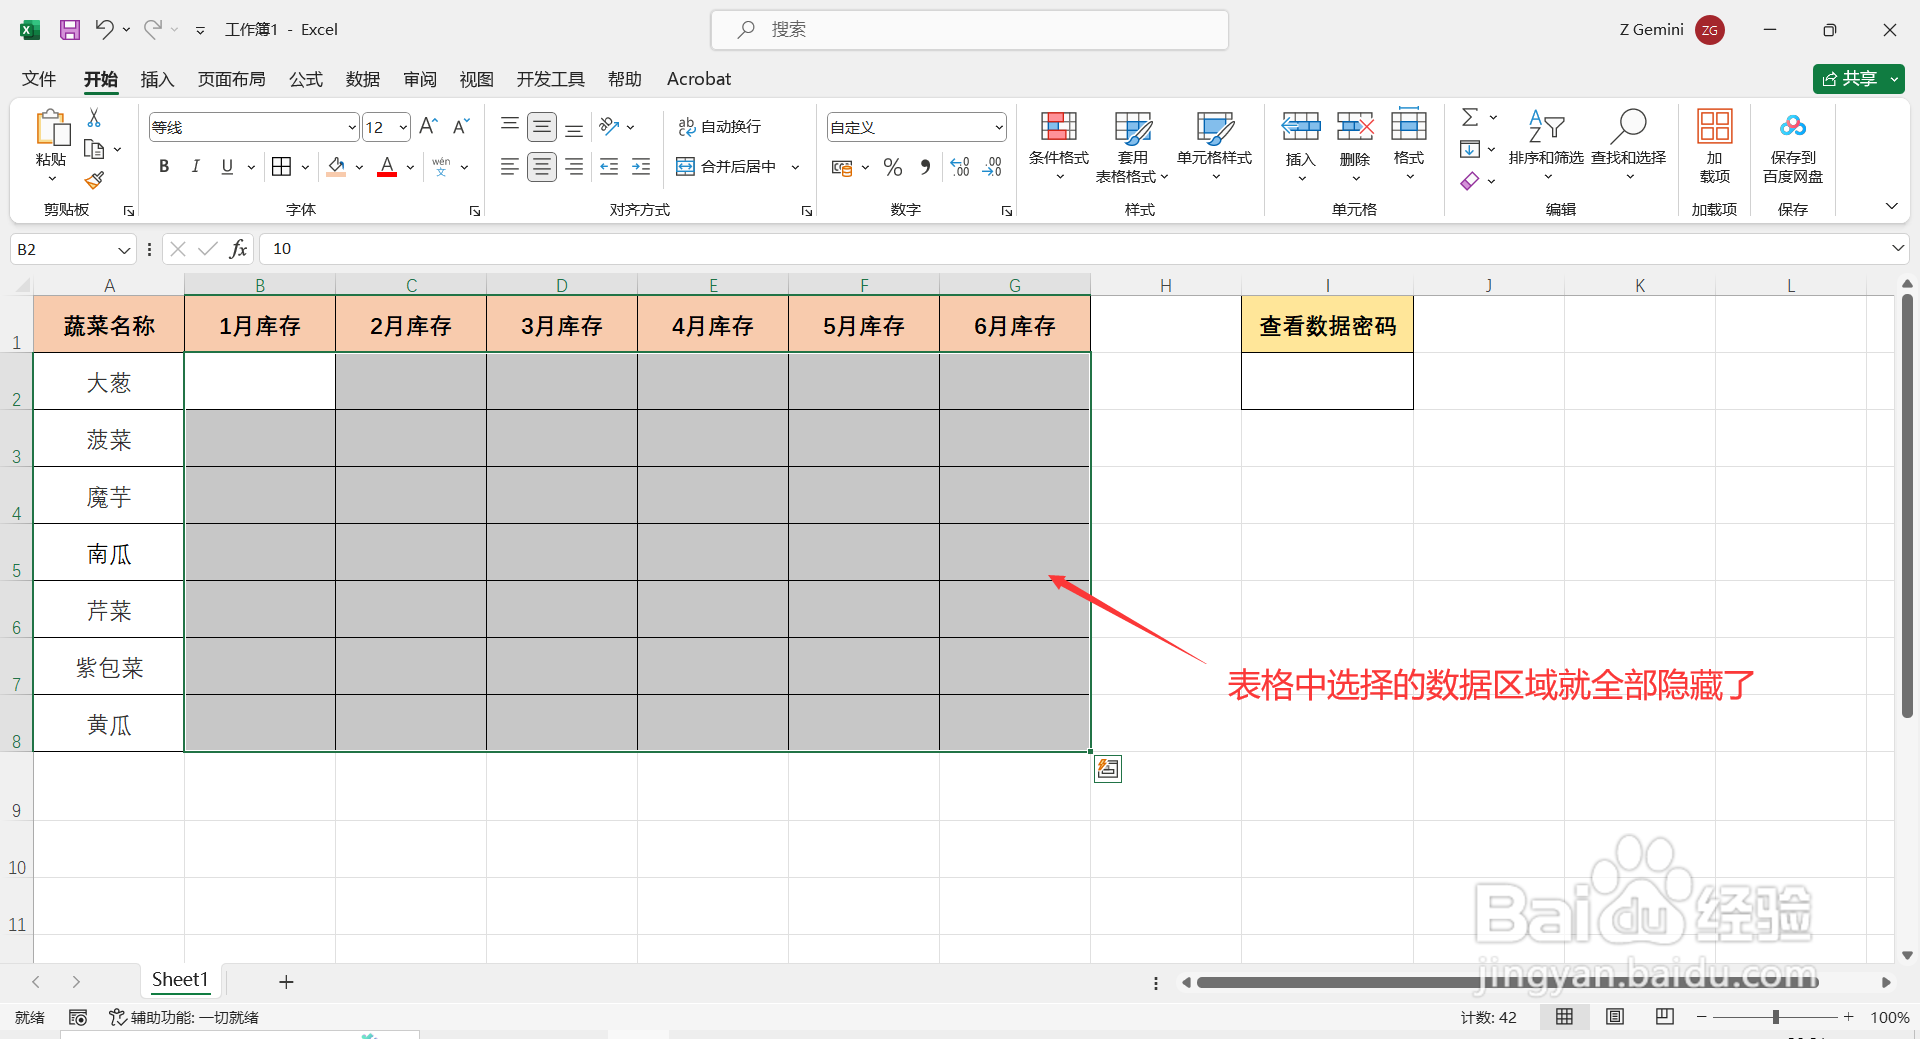The height and width of the screenshot is (1039, 1920).
Task: Increase decimal places
Action: click(x=960, y=167)
